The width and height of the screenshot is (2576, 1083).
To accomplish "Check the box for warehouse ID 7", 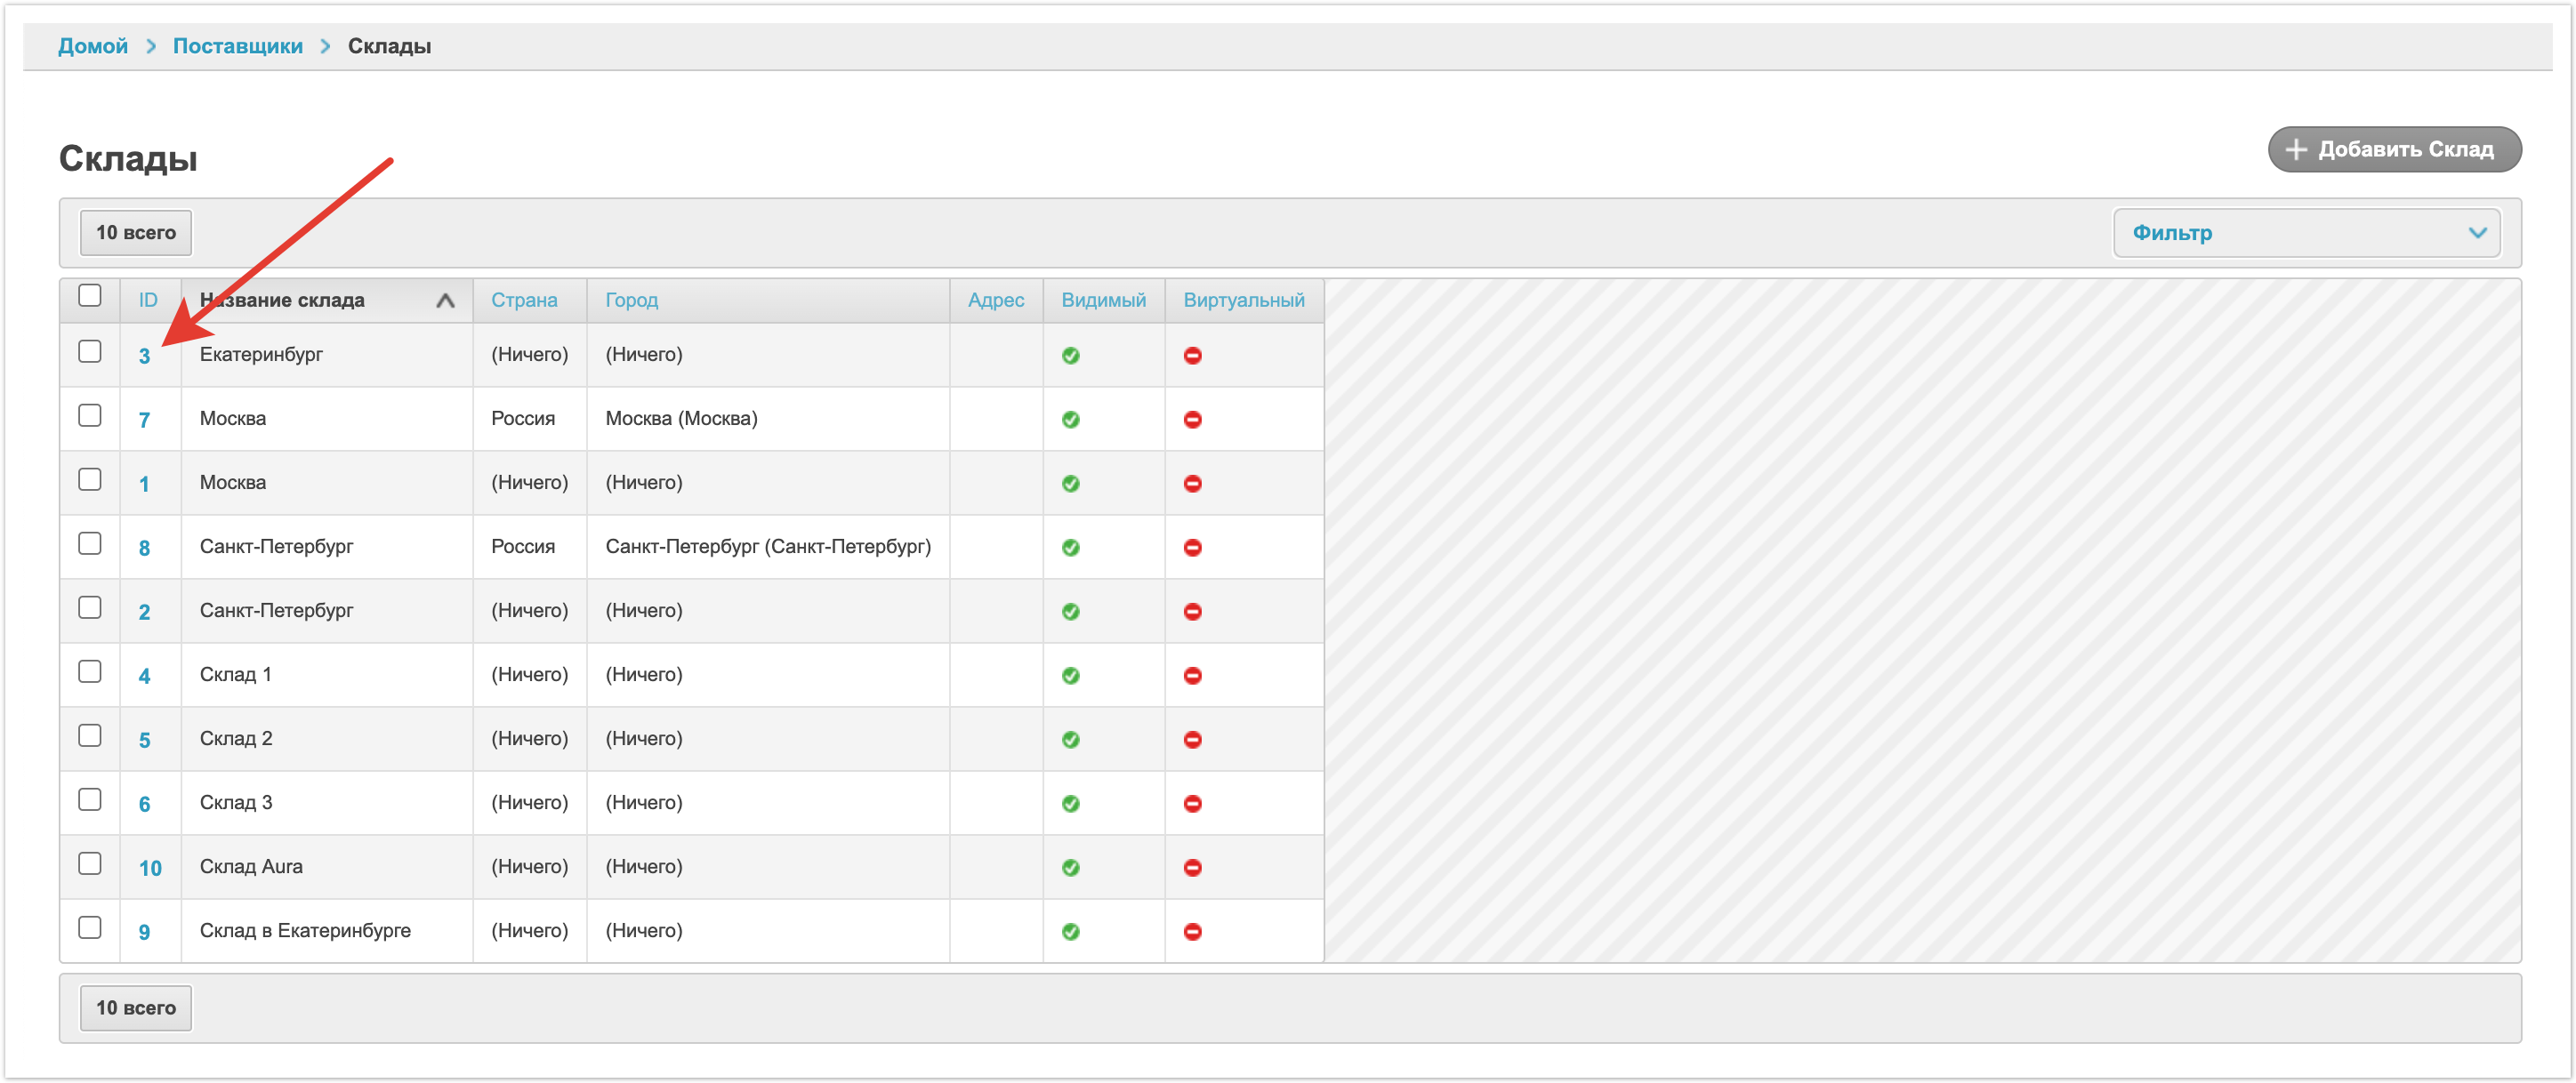I will [90, 415].
